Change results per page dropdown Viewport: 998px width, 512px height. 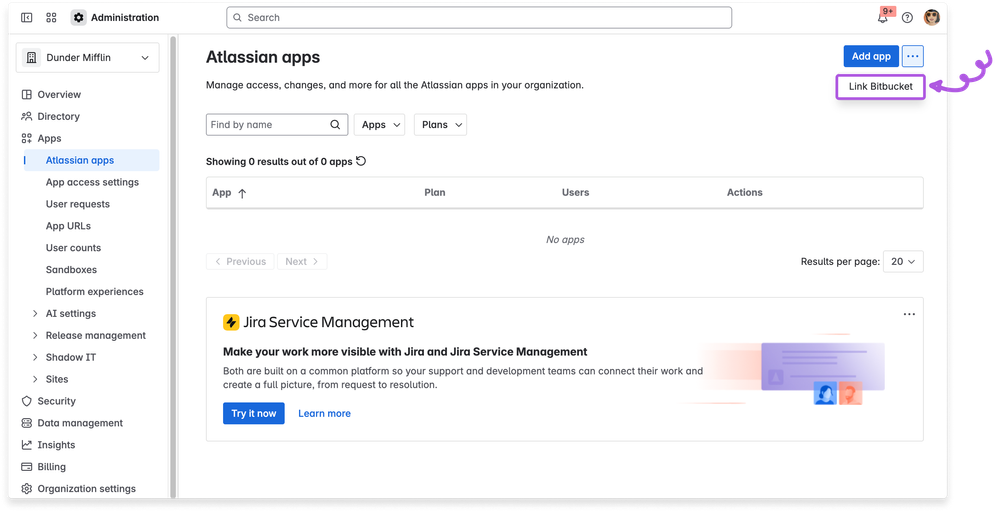pyautogui.click(x=903, y=262)
